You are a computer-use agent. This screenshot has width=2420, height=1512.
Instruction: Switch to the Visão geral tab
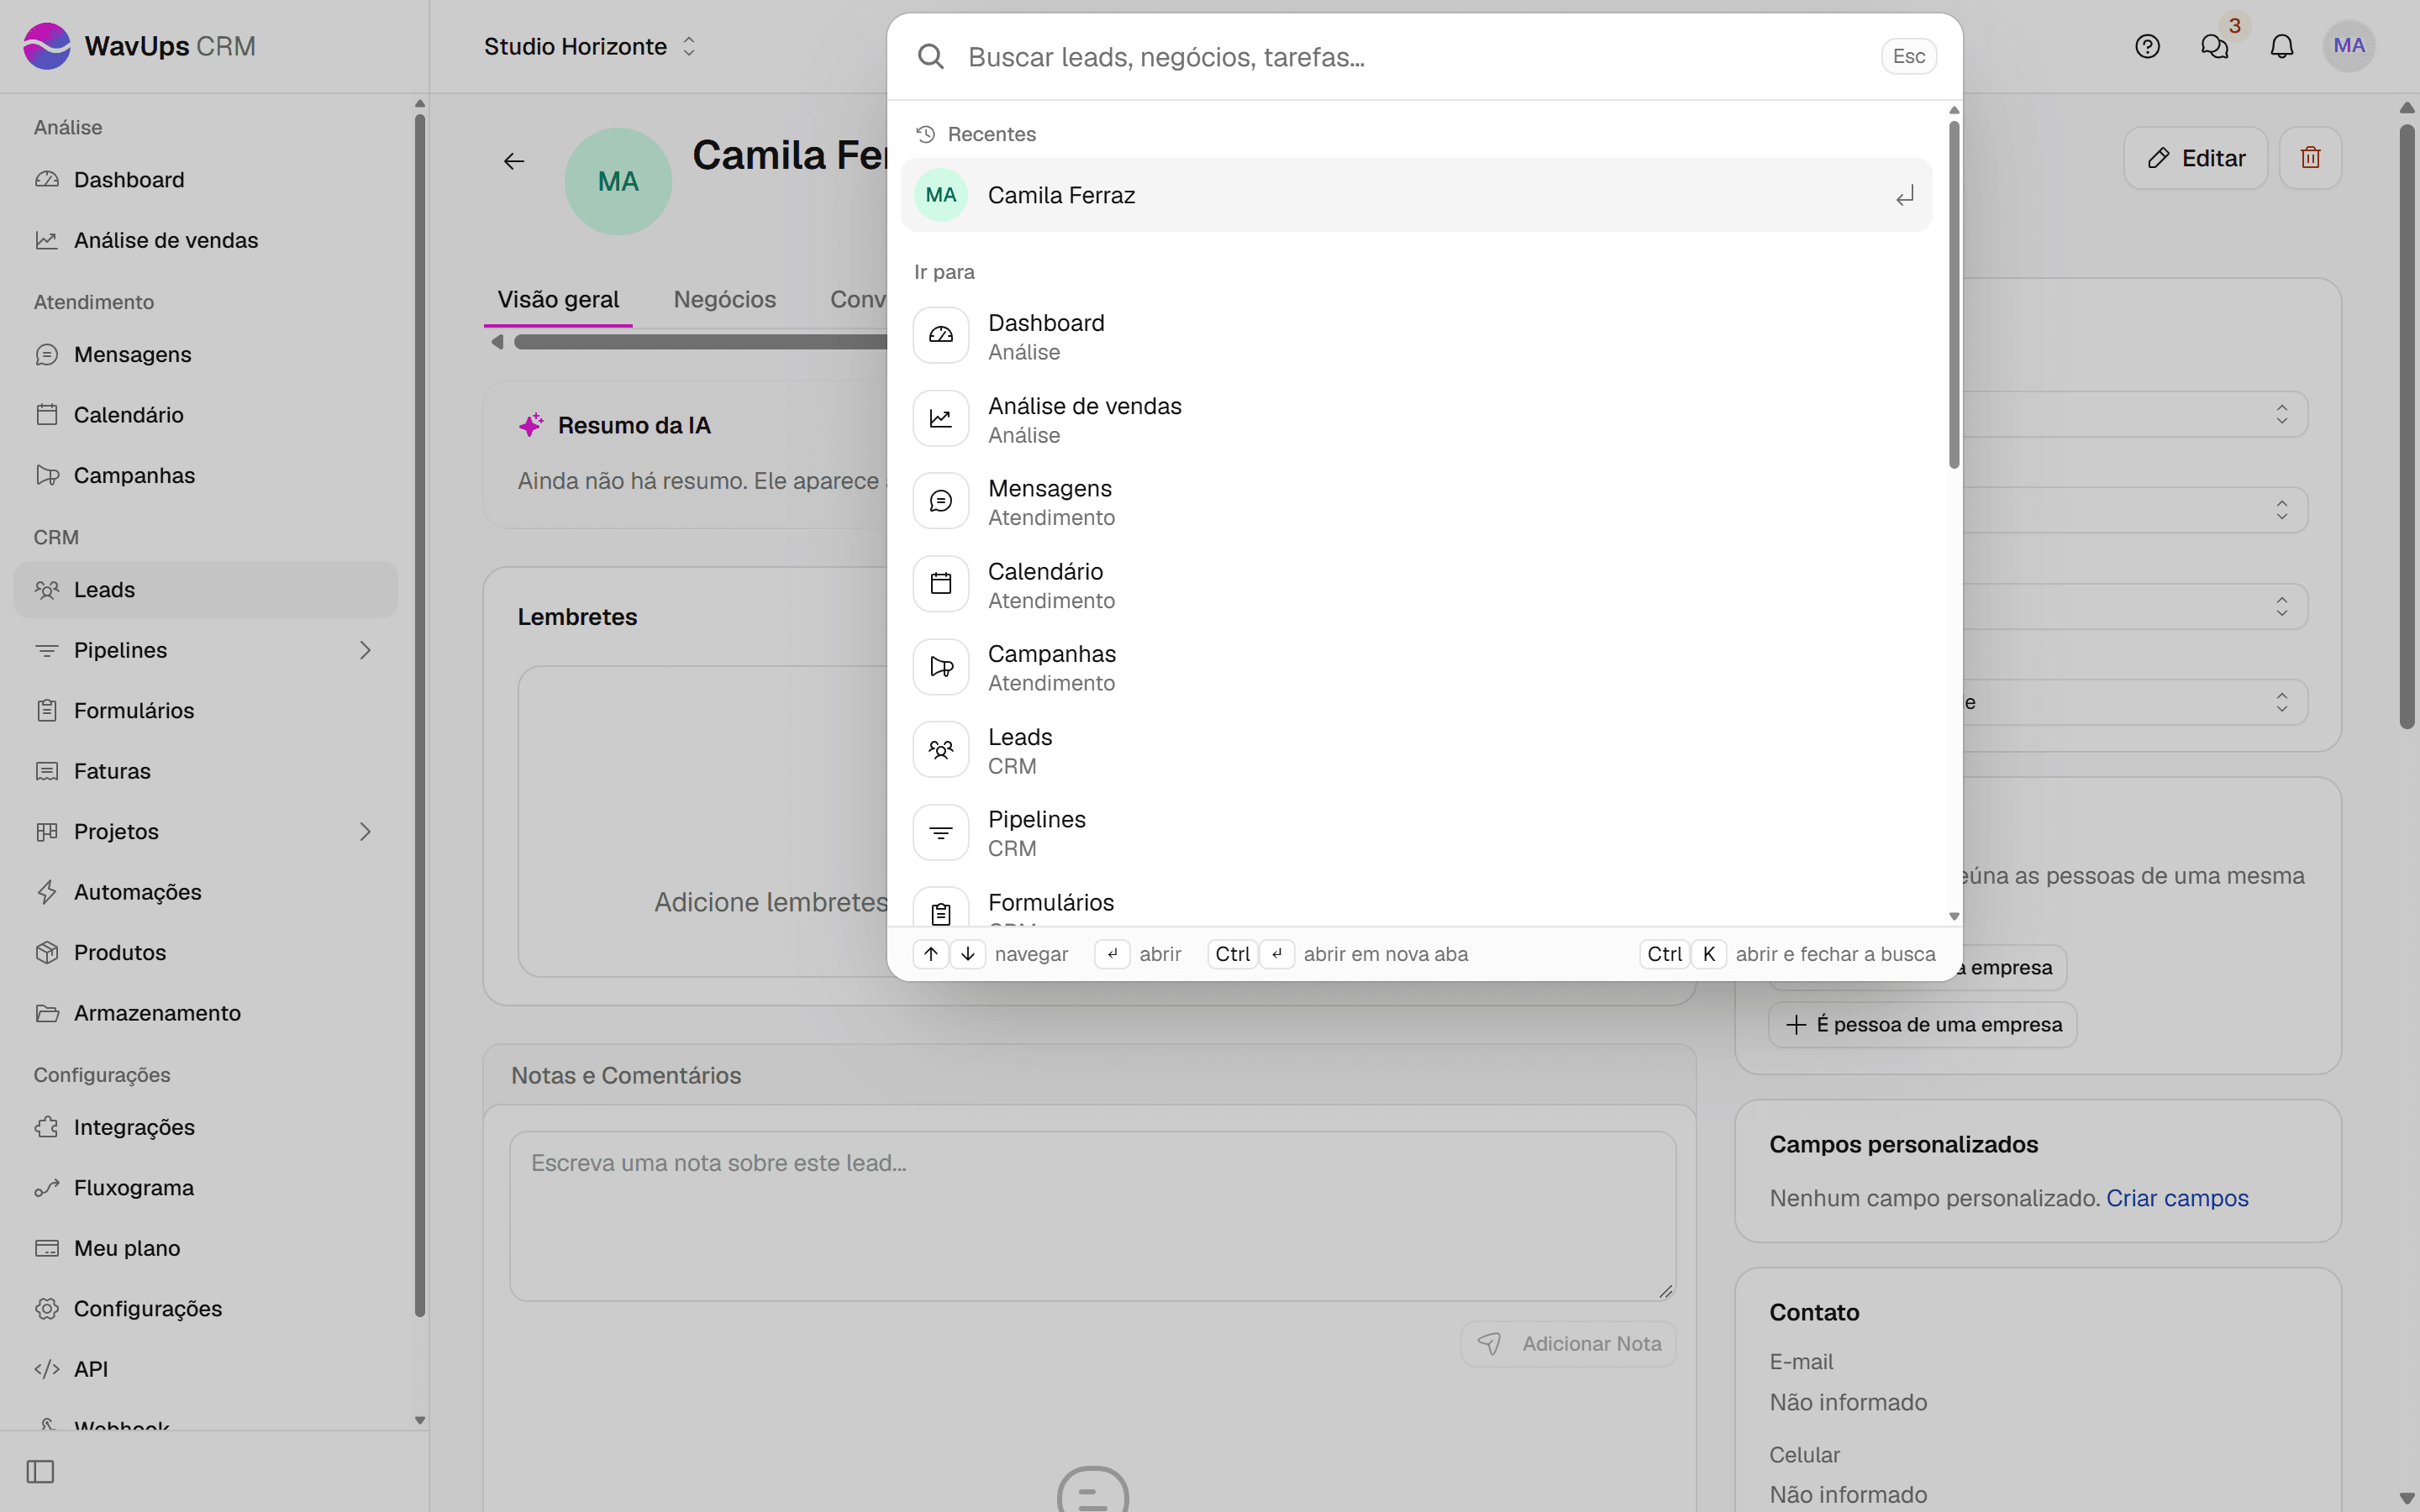(558, 299)
